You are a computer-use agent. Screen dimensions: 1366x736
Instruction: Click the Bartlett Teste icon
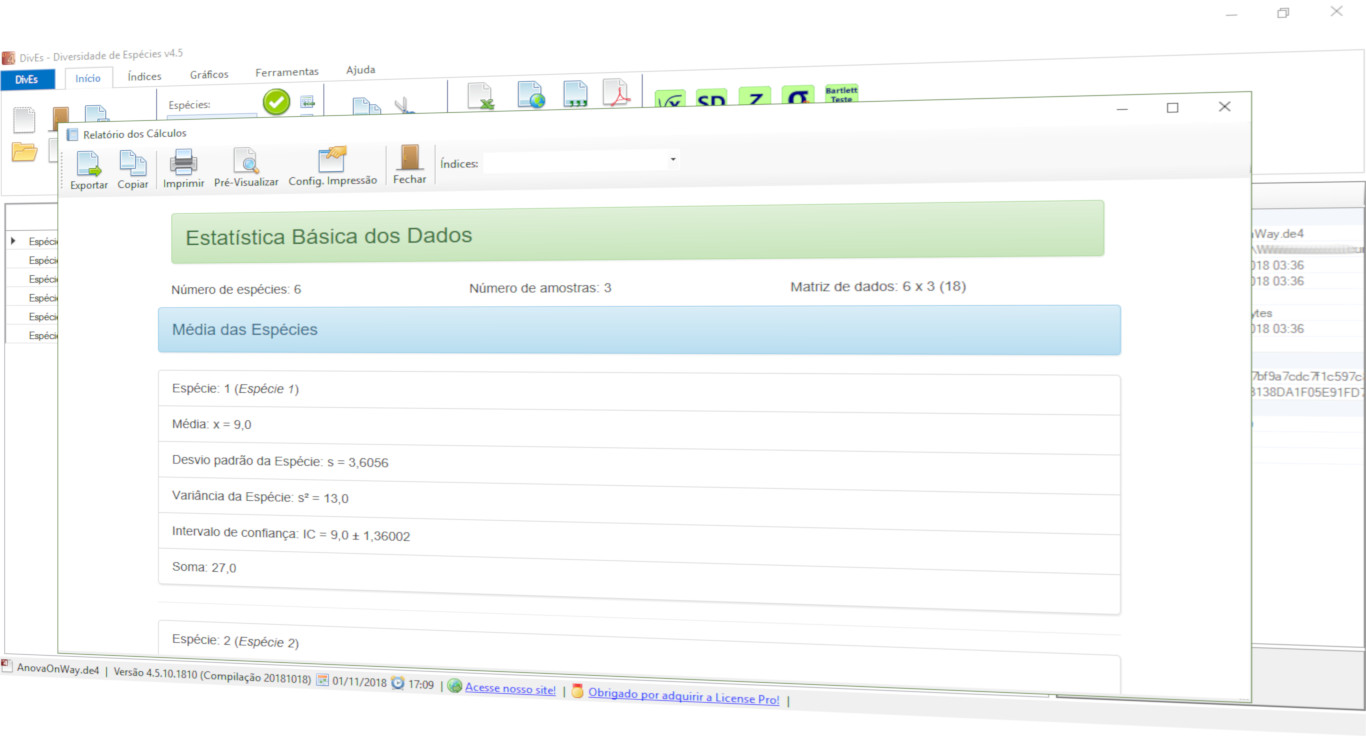841,93
